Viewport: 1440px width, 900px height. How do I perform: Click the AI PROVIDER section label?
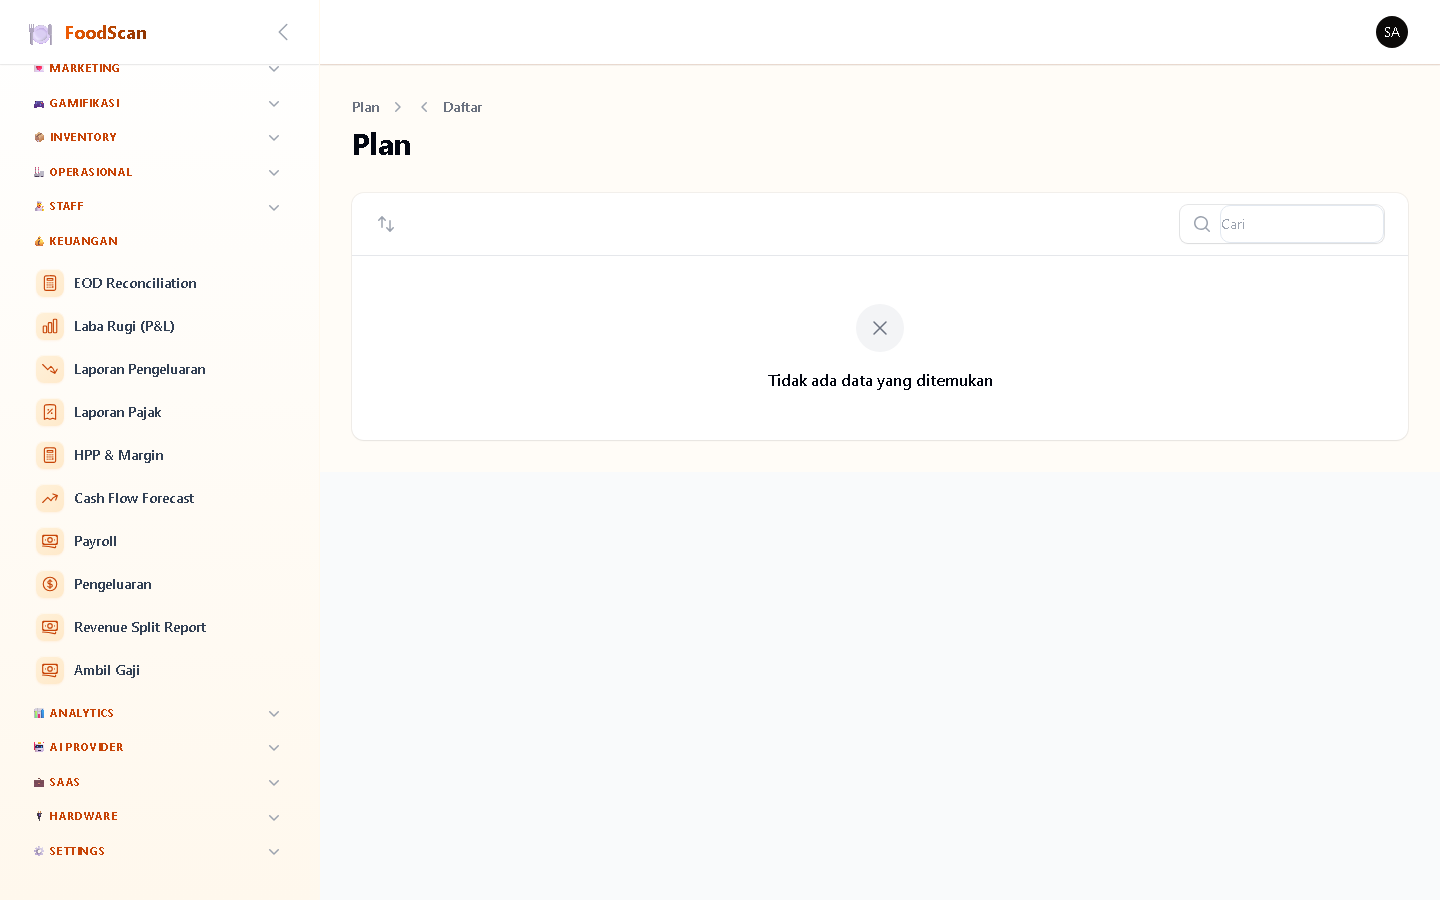click(x=86, y=747)
